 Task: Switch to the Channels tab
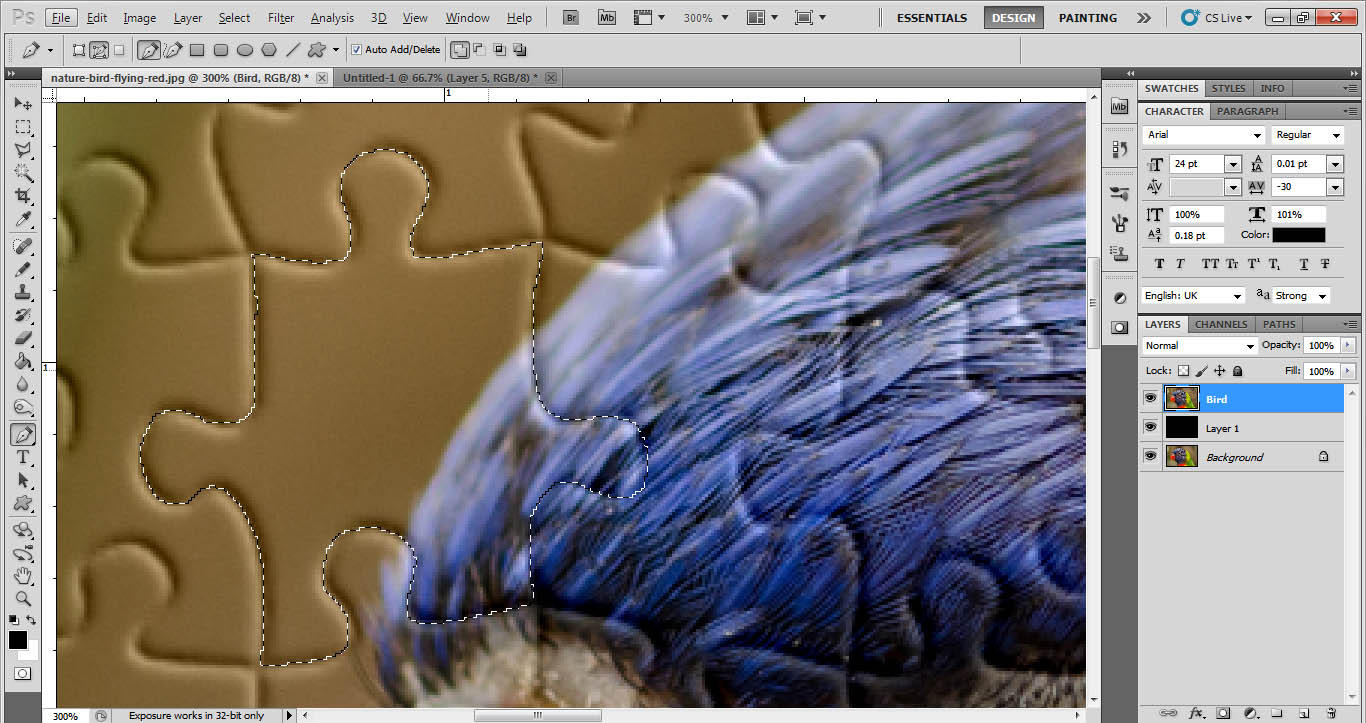pyautogui.click(x=1220, y=324)
